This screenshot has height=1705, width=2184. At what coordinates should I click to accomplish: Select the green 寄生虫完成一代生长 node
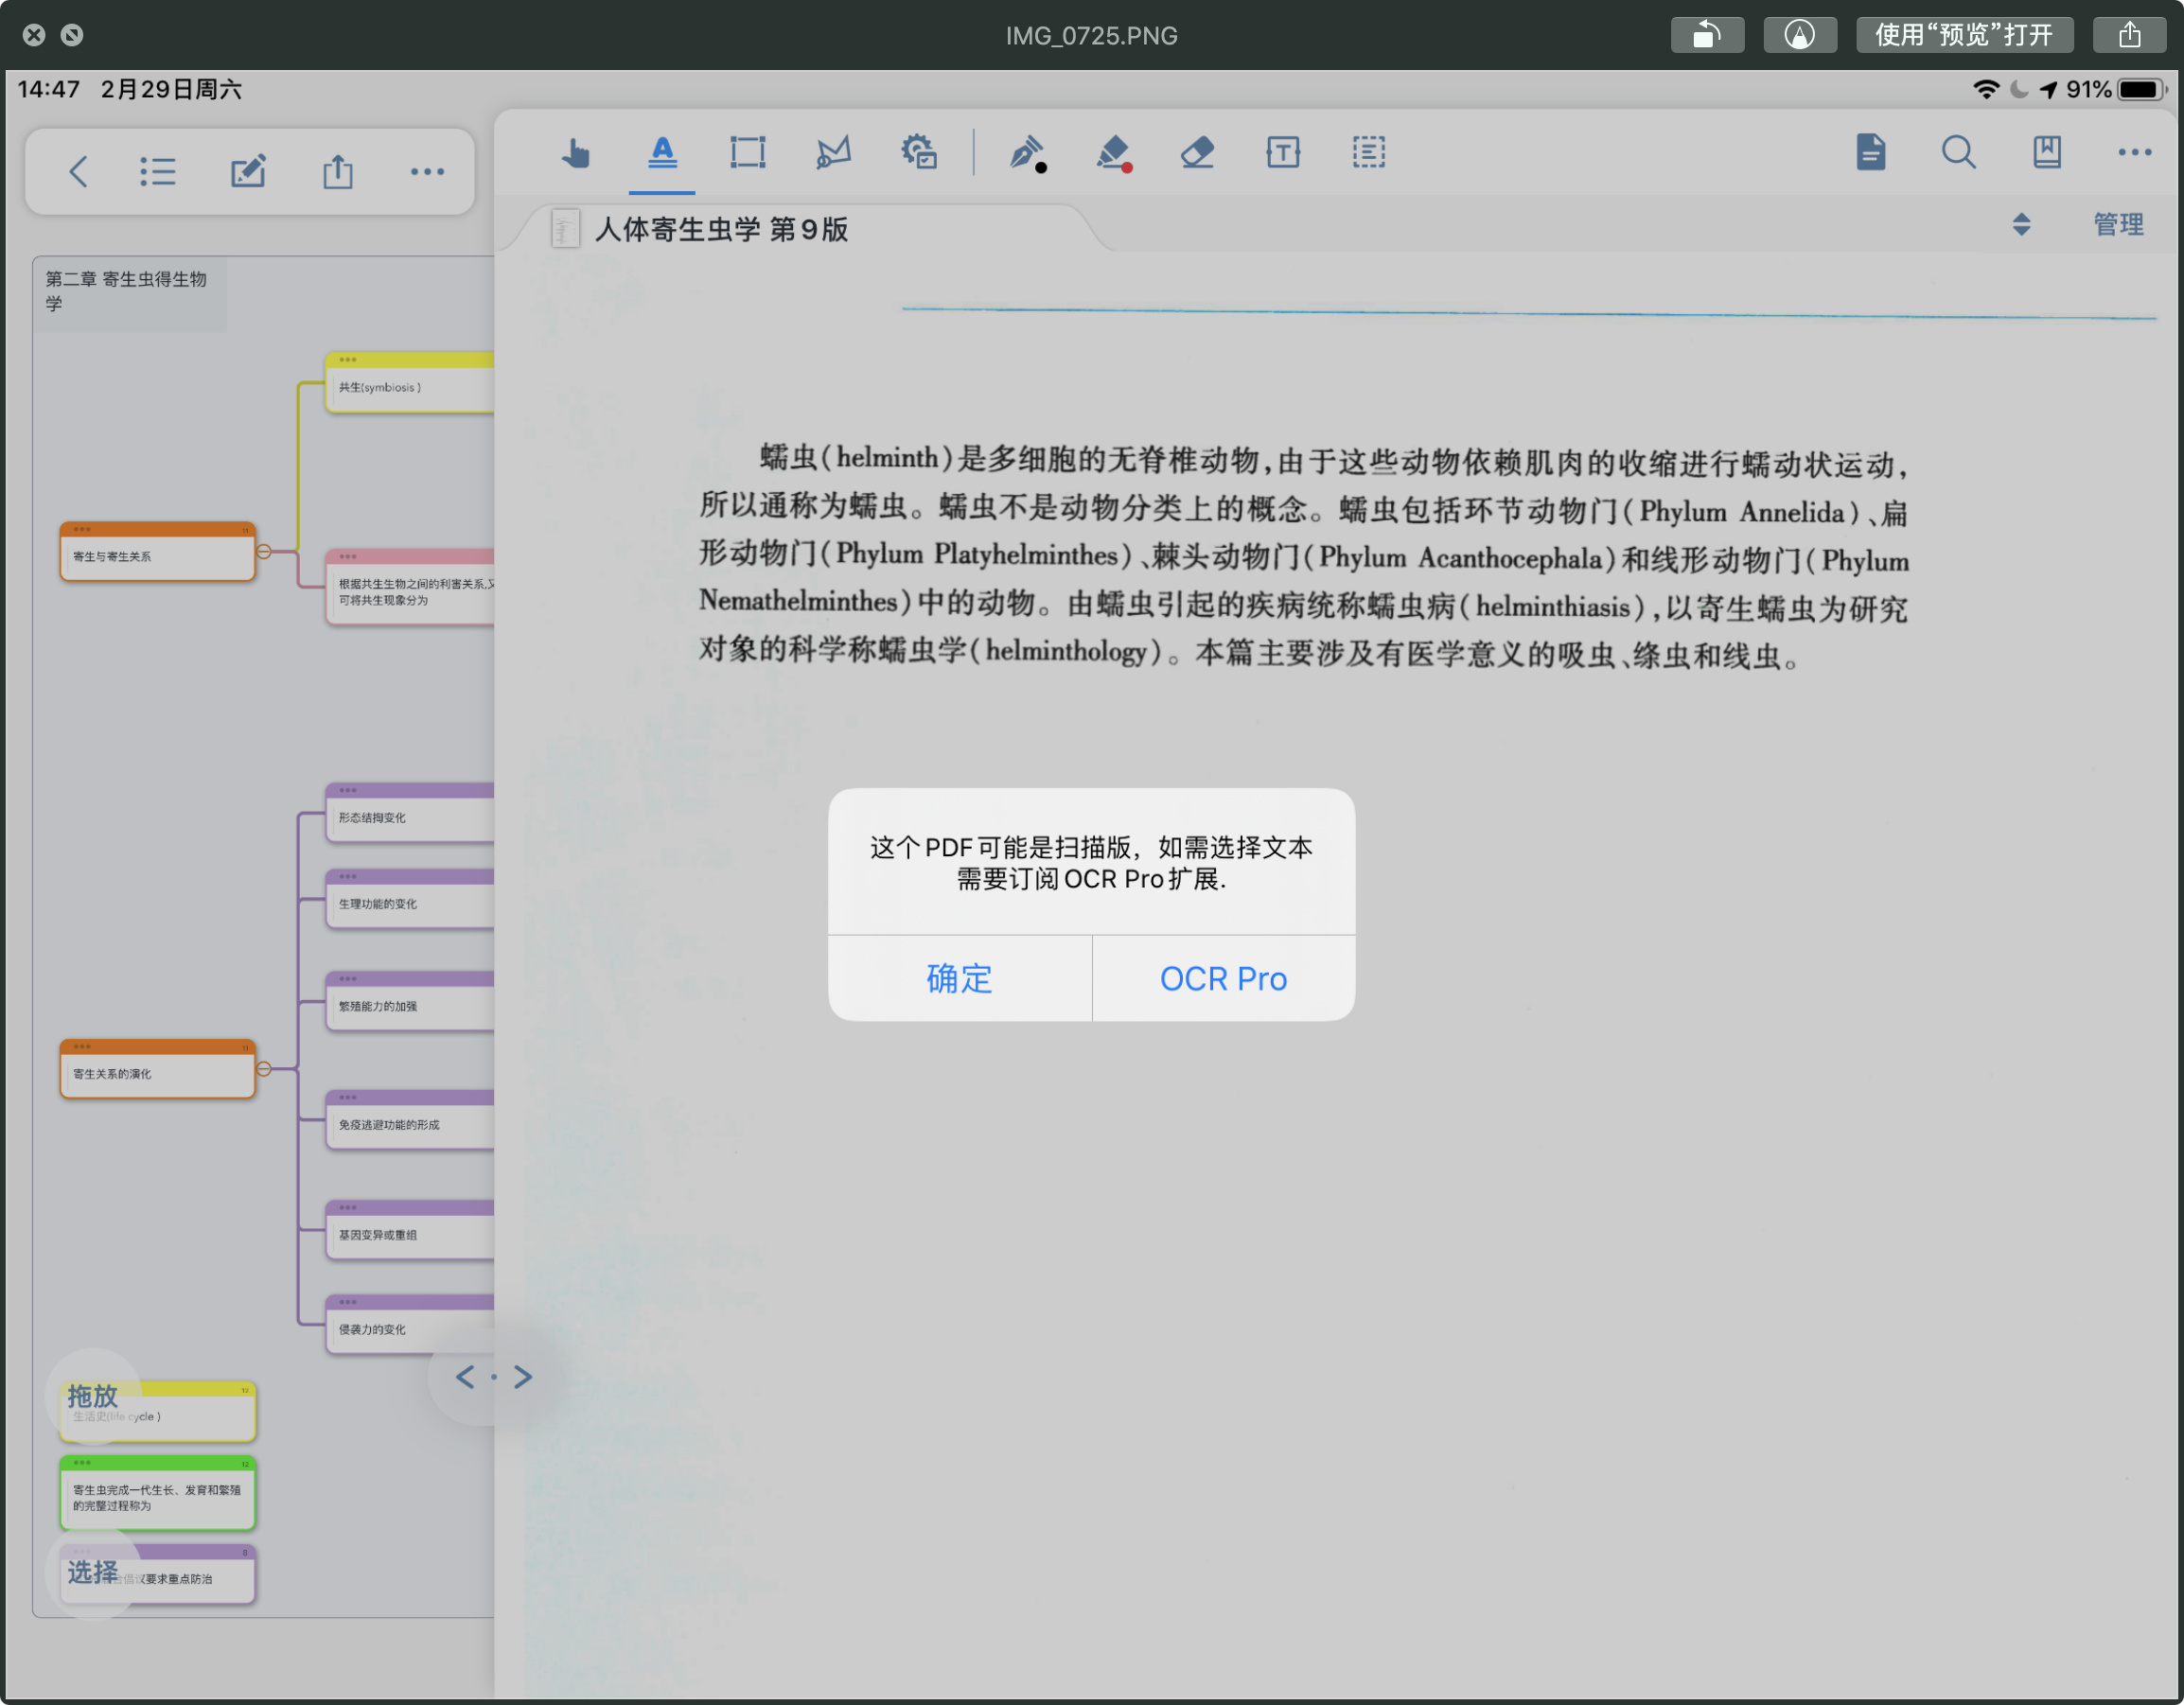click(157, 1493)
